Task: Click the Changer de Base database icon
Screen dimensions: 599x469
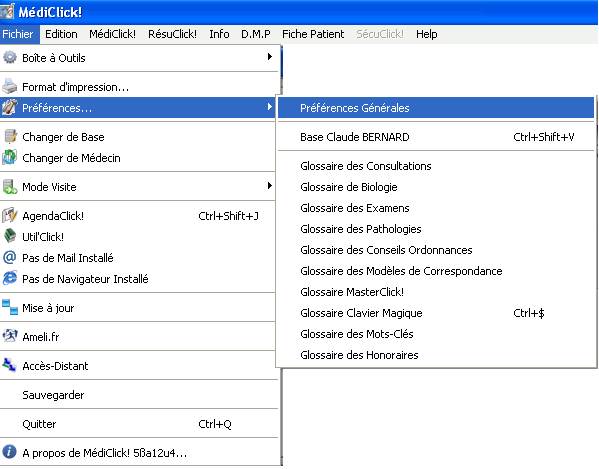Action: click(x=10, y=136)
